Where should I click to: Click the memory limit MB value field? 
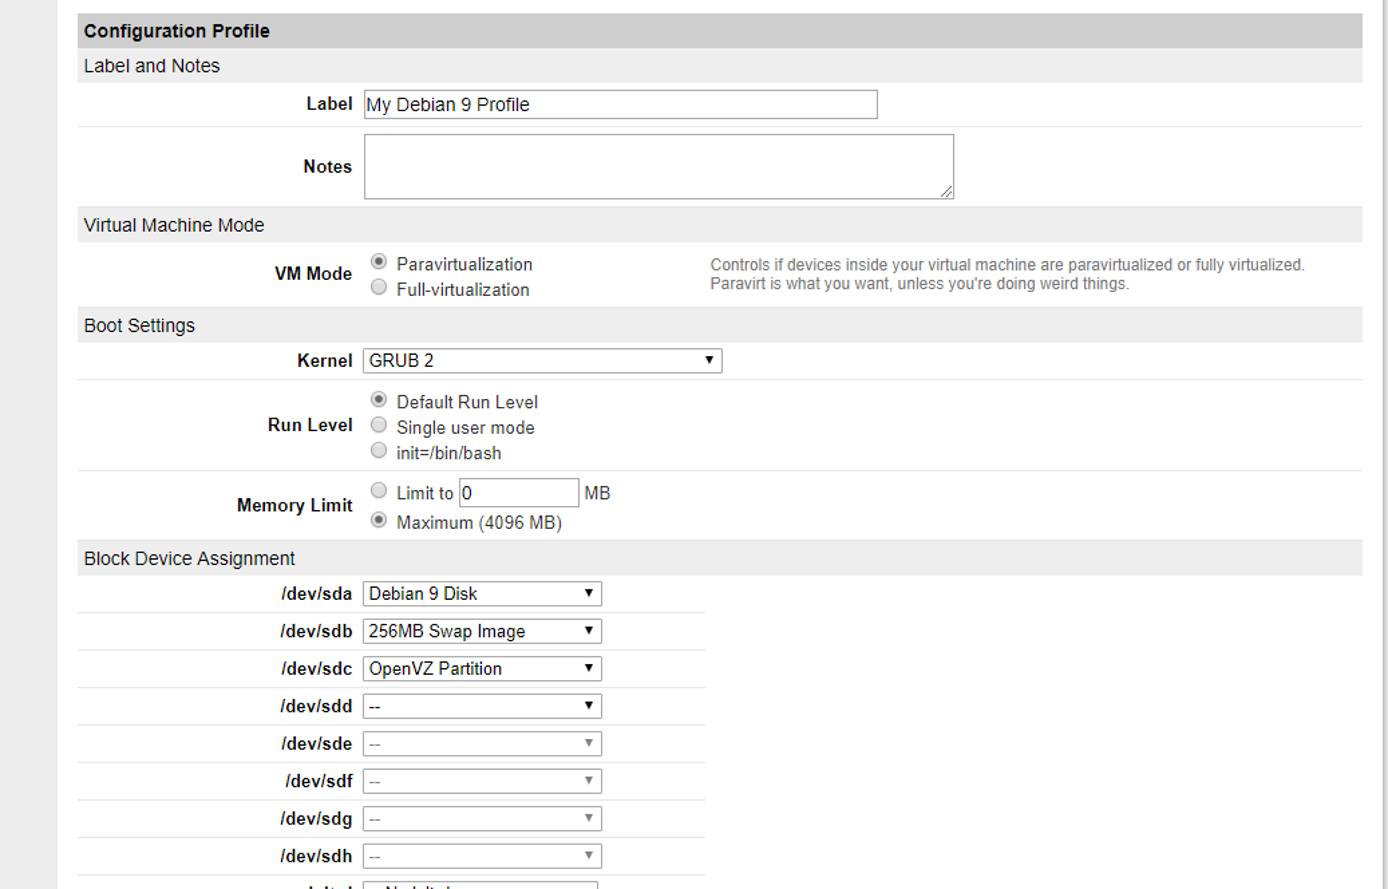518,491
